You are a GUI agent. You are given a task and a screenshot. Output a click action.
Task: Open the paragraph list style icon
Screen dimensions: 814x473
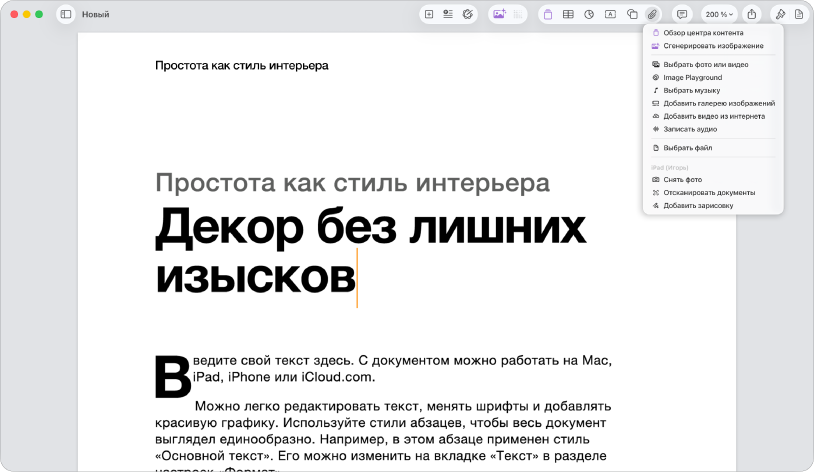tap(447, 15)
